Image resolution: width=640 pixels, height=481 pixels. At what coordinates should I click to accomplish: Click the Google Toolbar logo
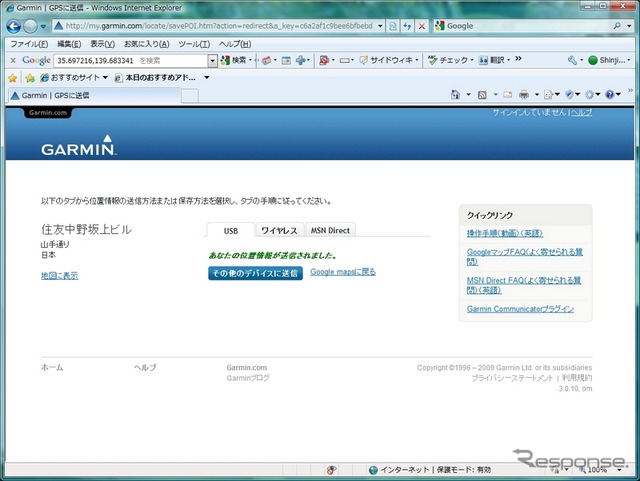click(36, 60)
